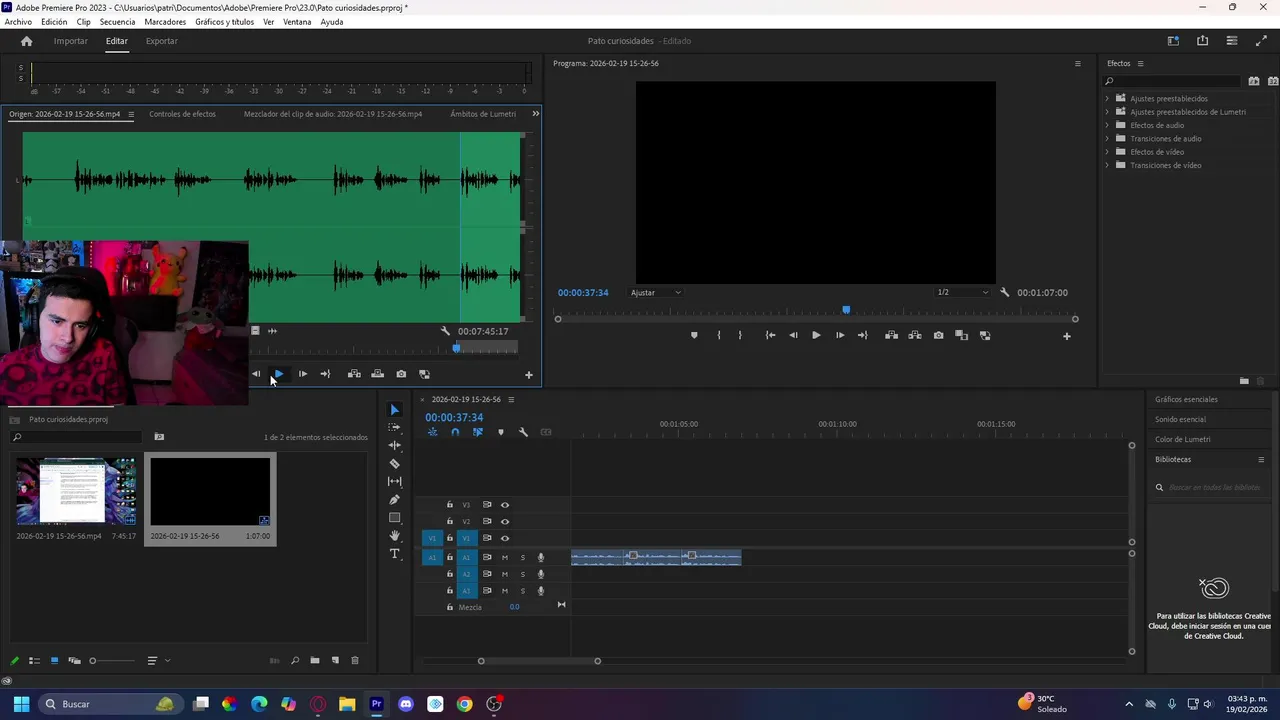Open the Secuencia menu
The width and height of the screenshot is (1280, 720).
117,21
